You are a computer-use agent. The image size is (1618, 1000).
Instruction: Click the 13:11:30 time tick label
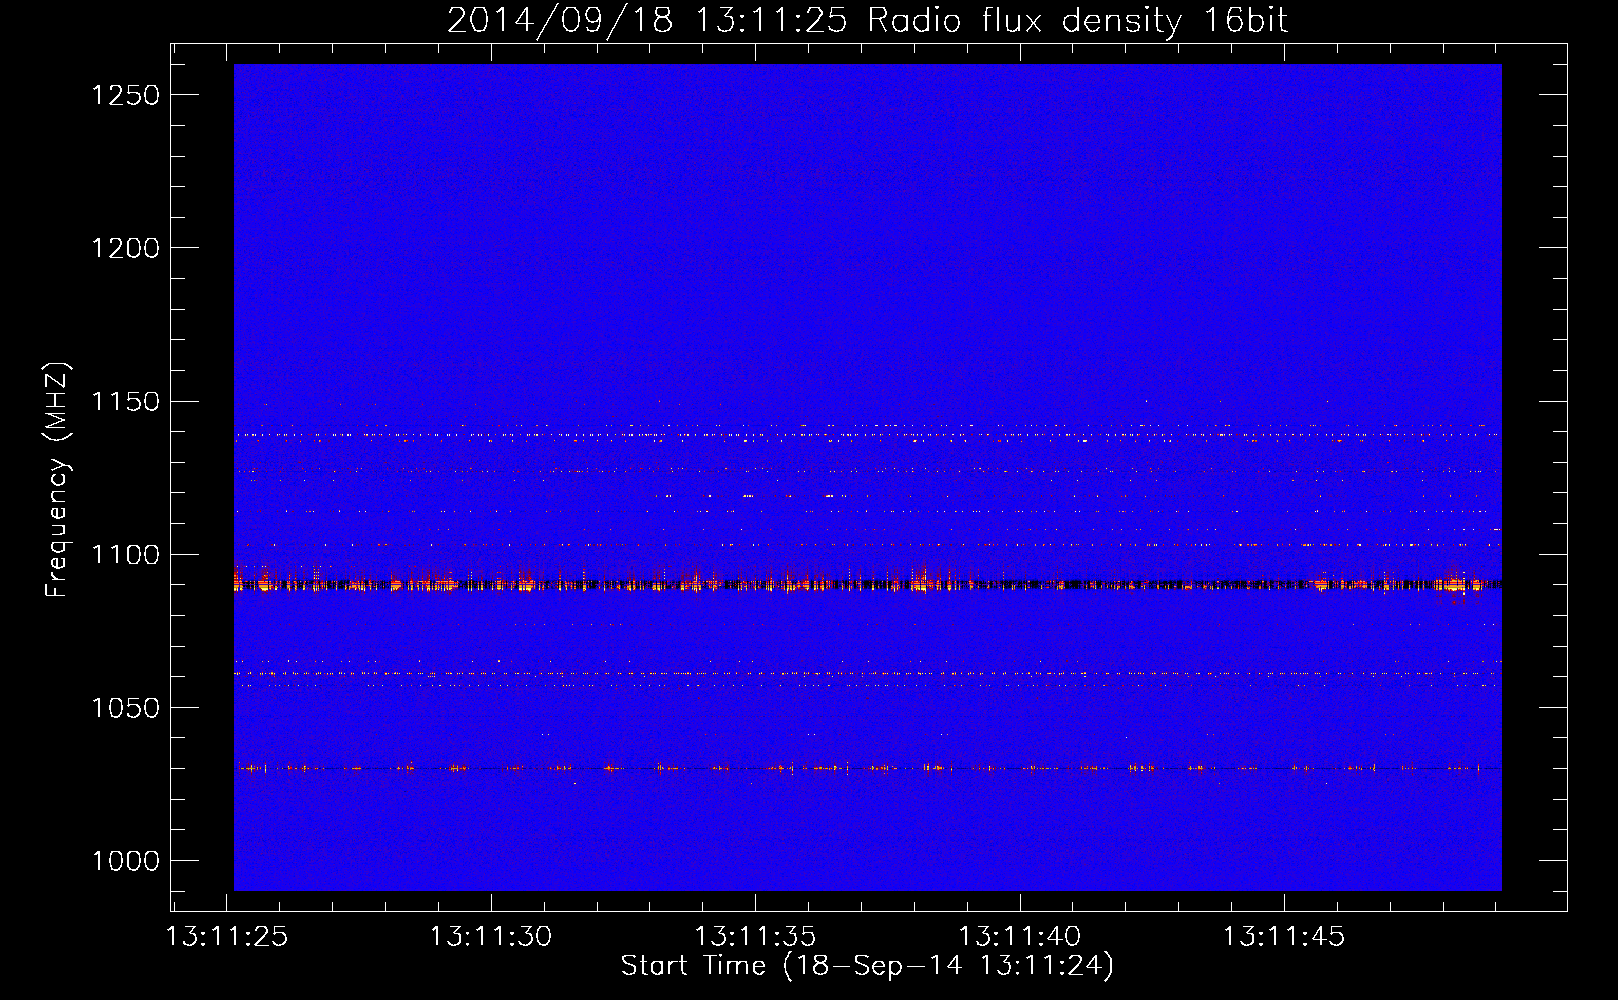[491, 937]
